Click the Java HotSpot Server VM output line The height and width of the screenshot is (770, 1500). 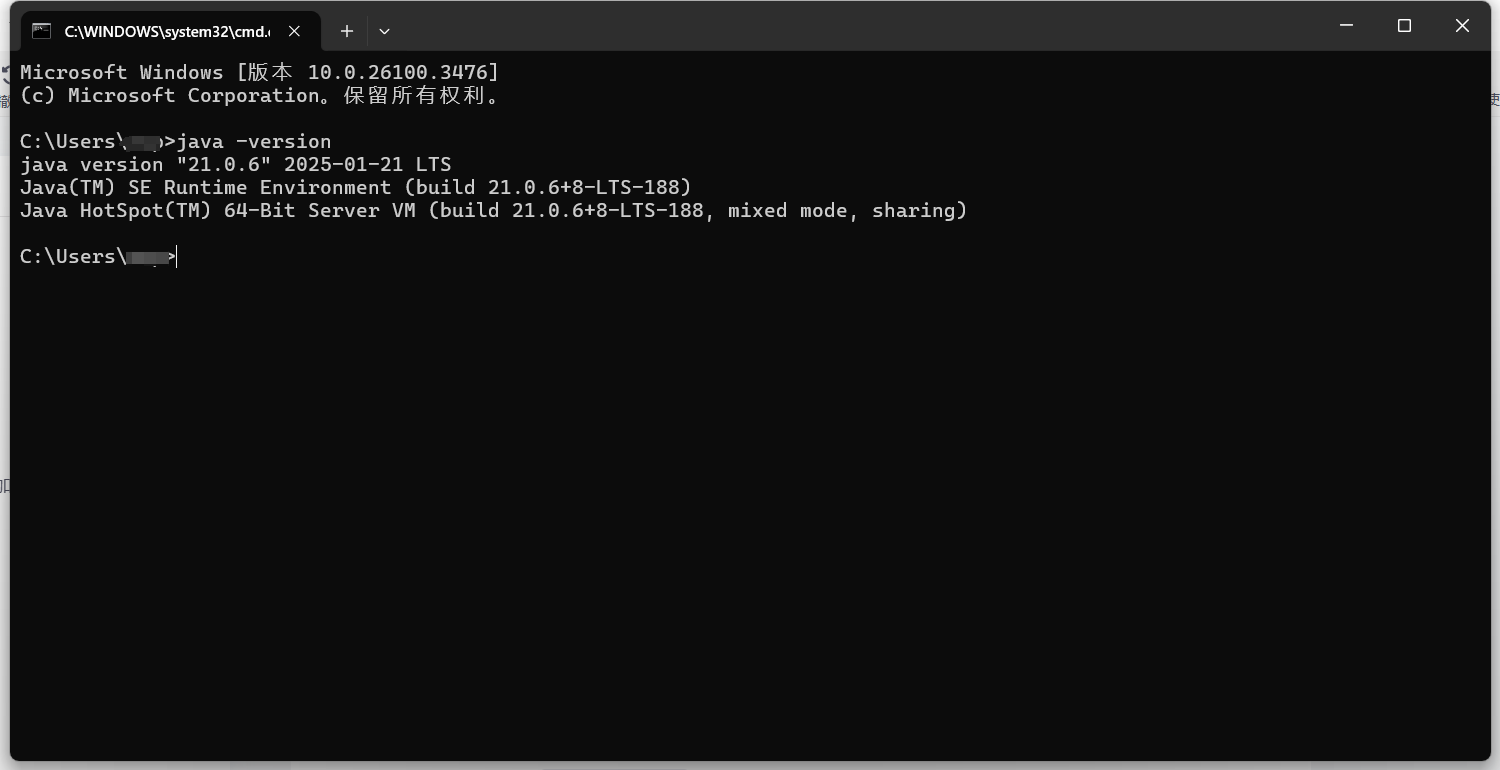[492, 210]
